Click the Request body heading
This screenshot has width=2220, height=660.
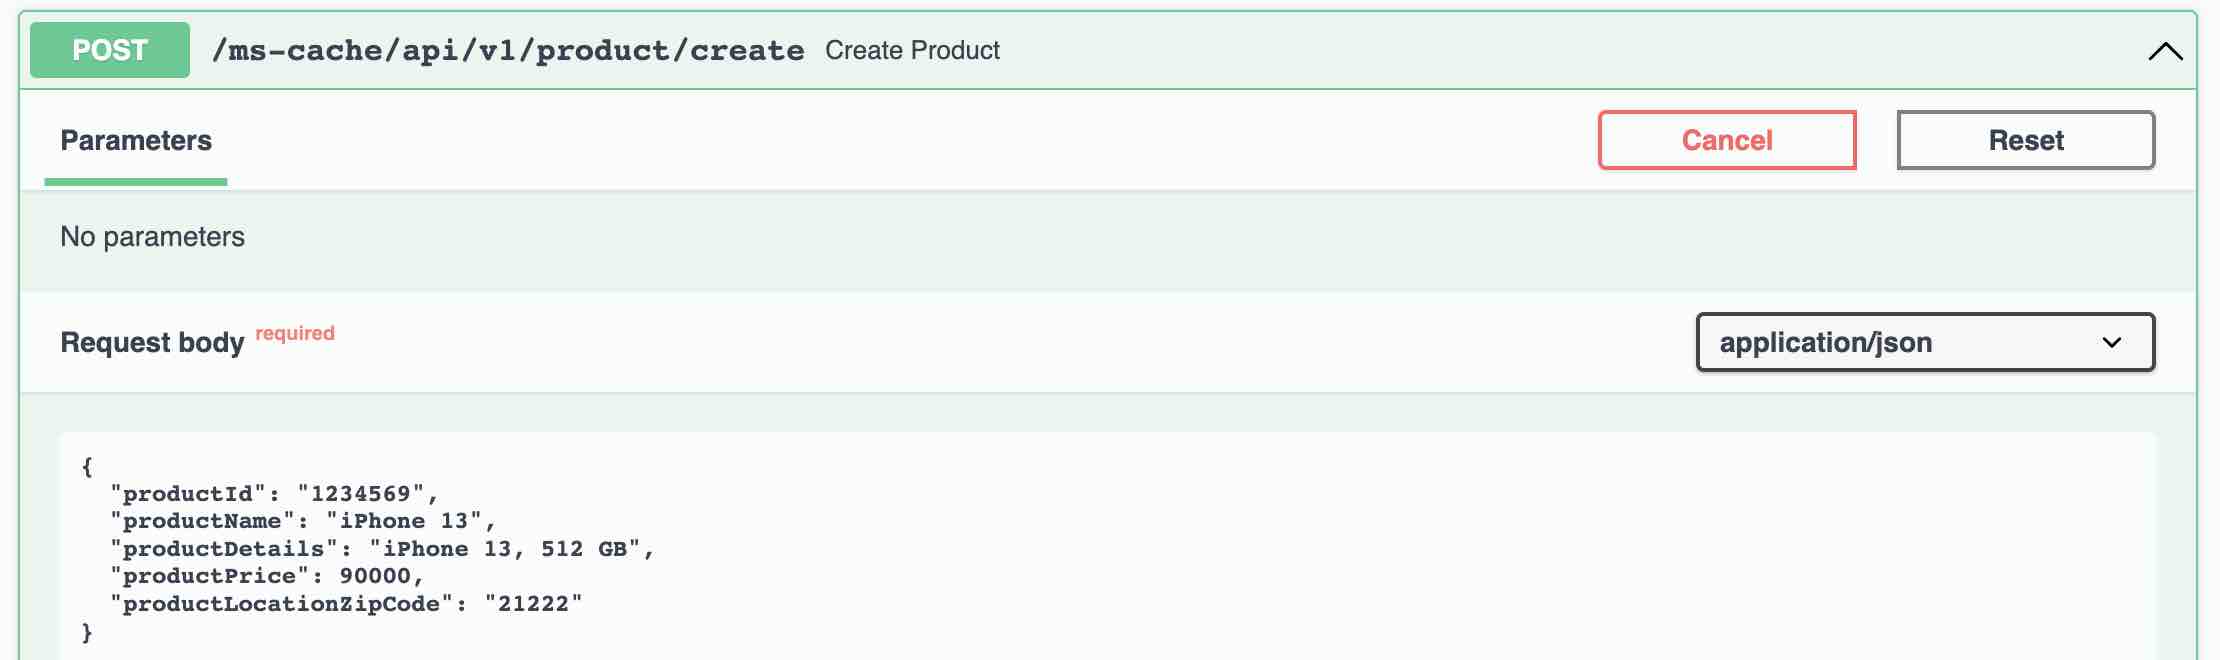pyautogui.click(x=152, y=342)
